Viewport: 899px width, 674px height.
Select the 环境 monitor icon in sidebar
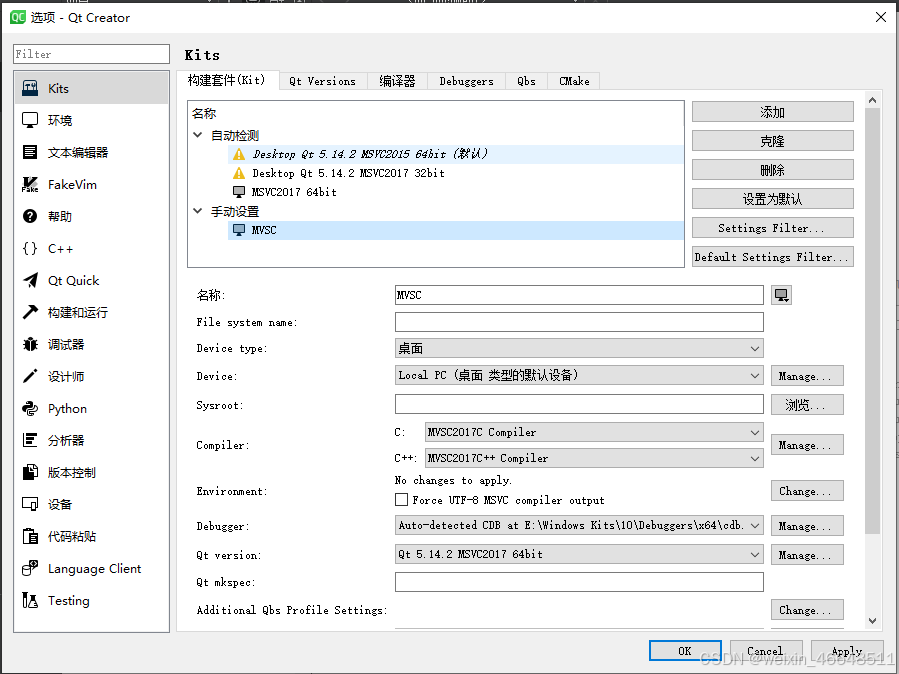coord(30,120)
